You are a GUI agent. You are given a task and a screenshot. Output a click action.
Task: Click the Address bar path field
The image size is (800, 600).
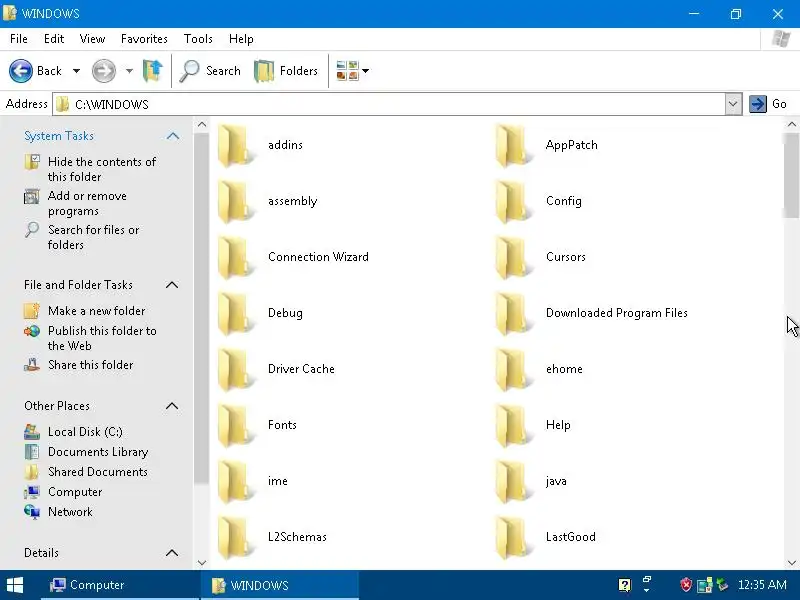[388, 104]
